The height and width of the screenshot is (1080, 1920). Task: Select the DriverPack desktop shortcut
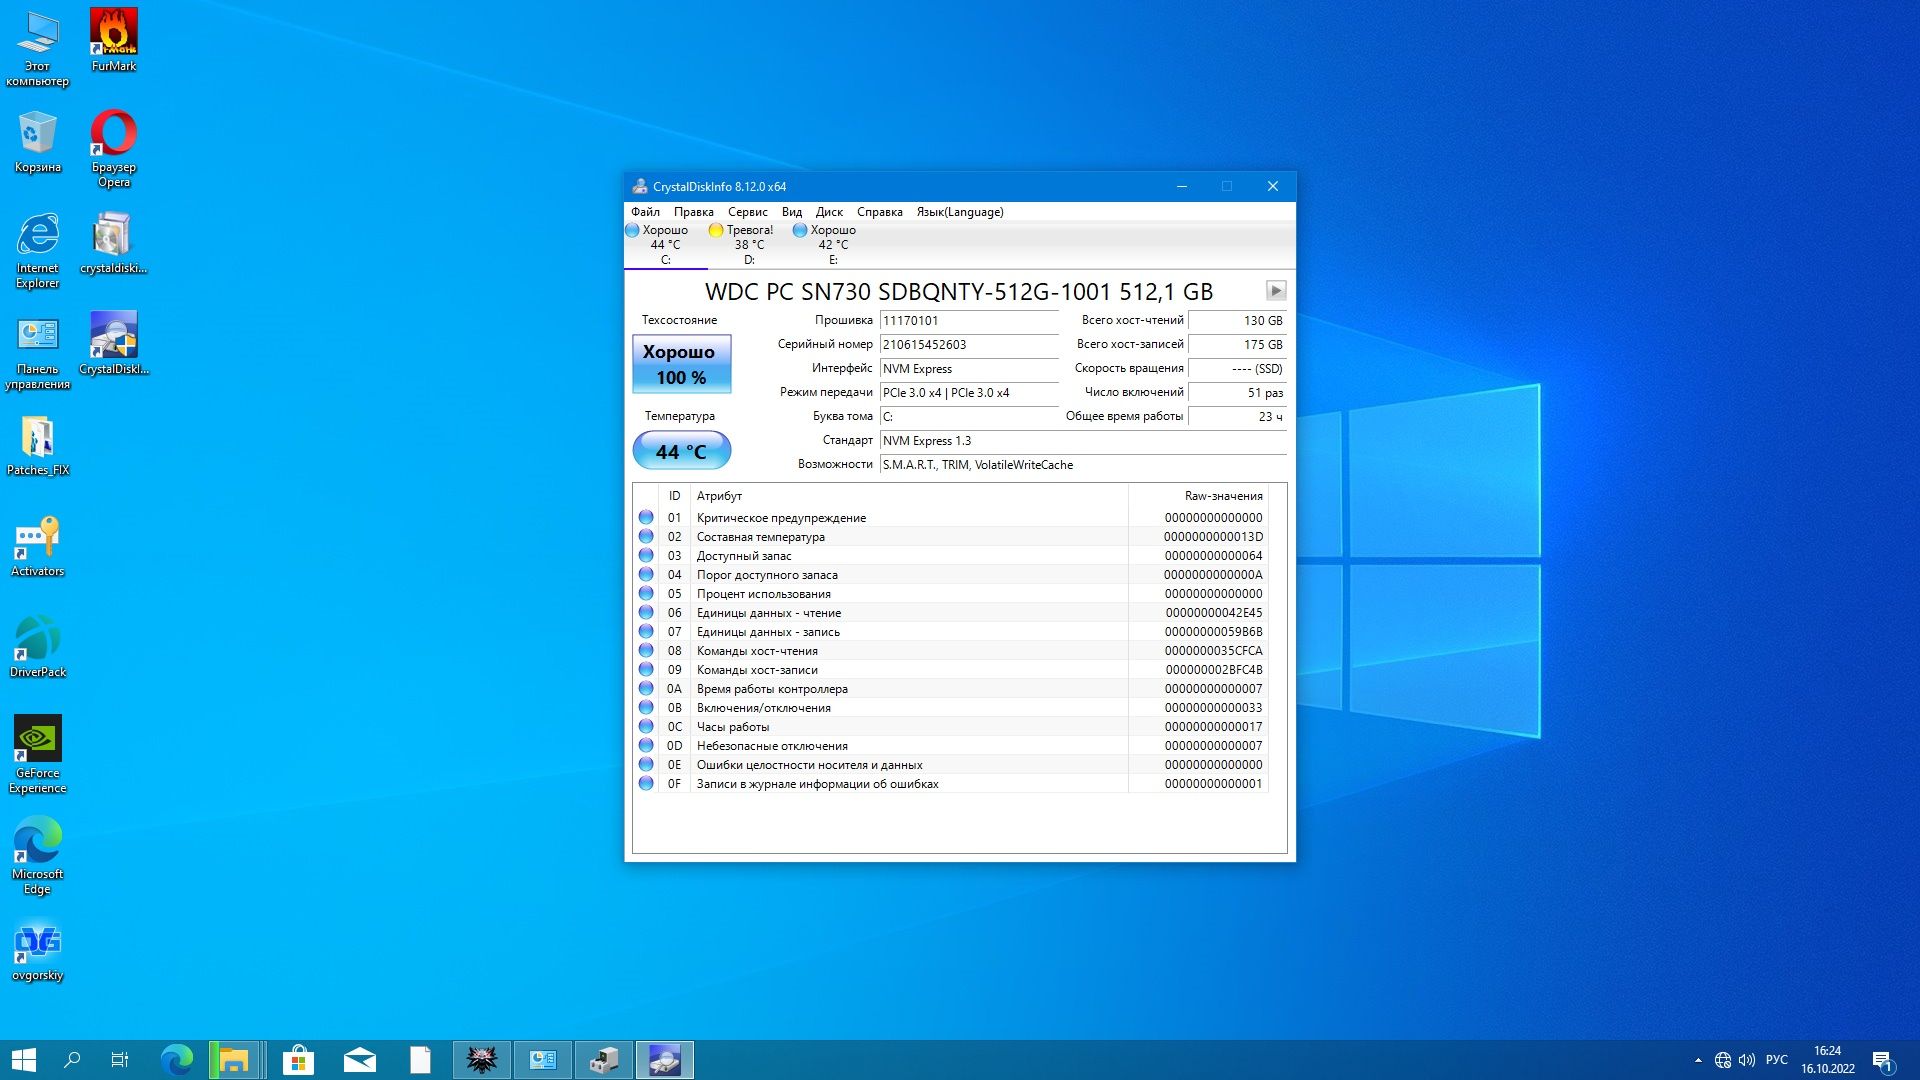[37, 646]
